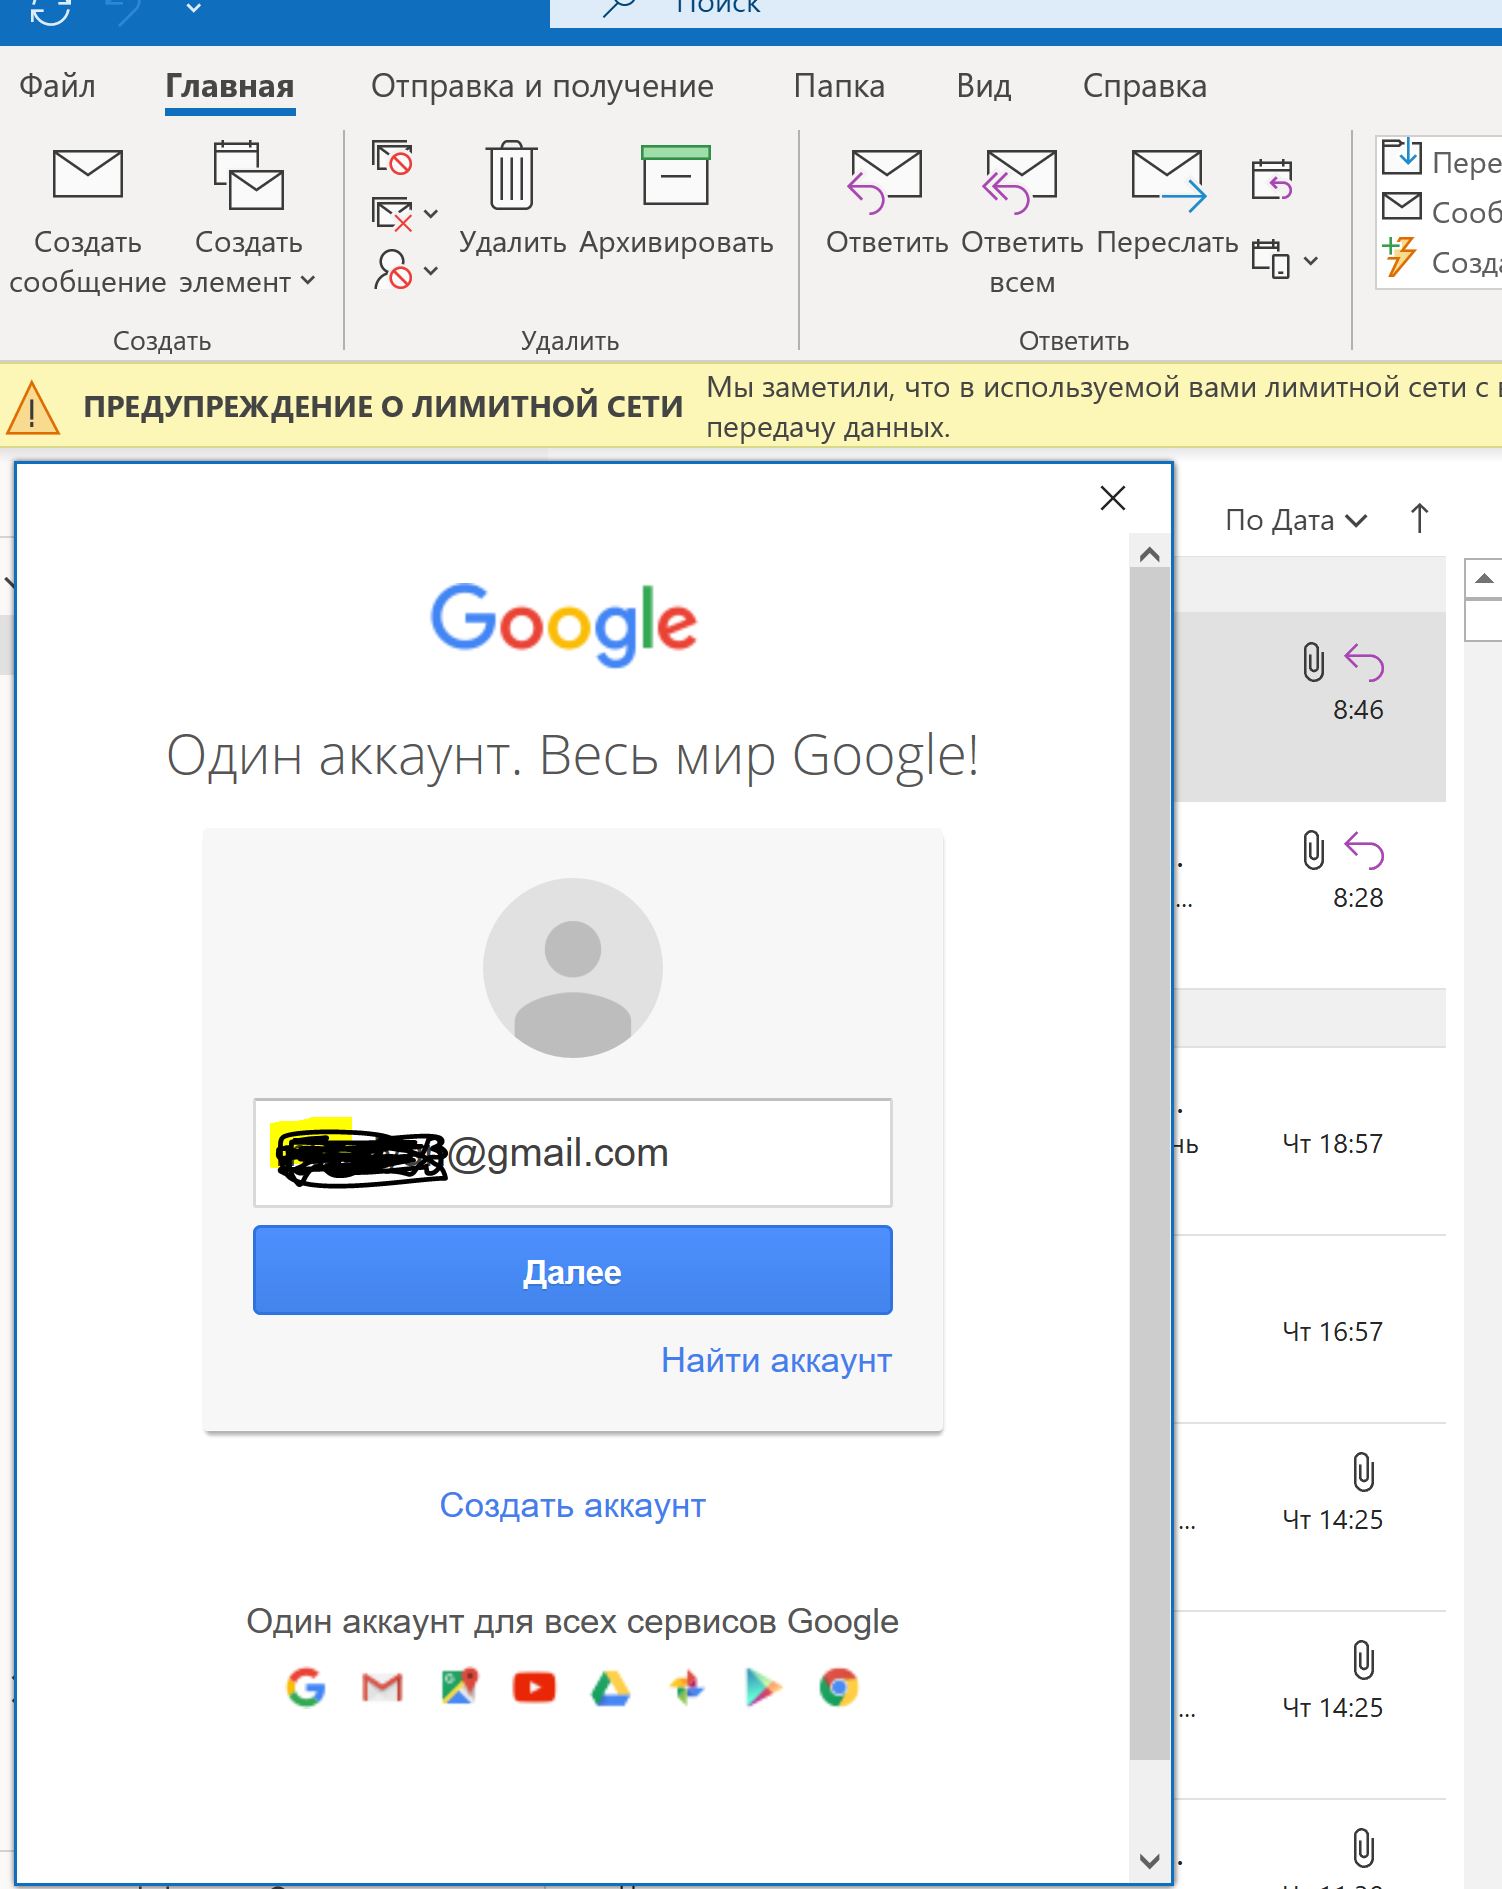Click the blue Далее button

(x=573, y=1270)
